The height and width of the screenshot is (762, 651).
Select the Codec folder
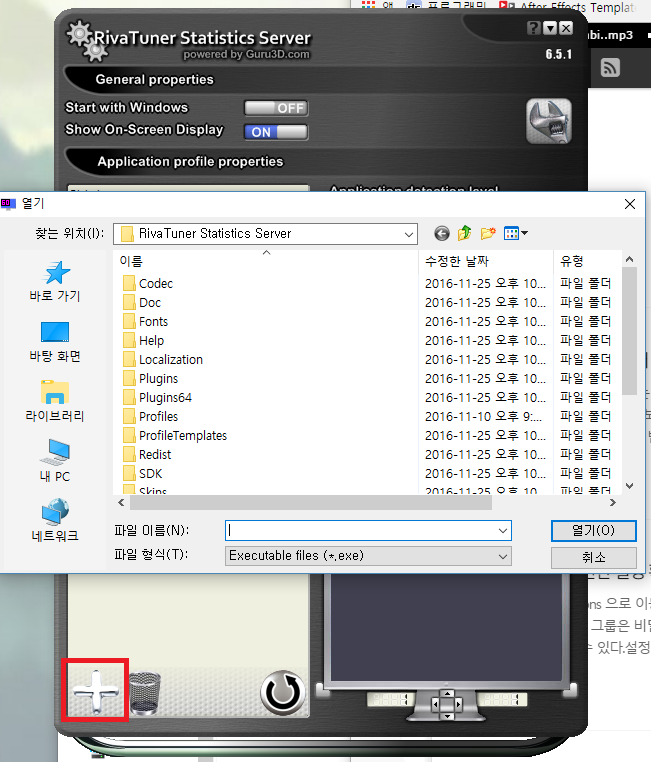[148, 283]
